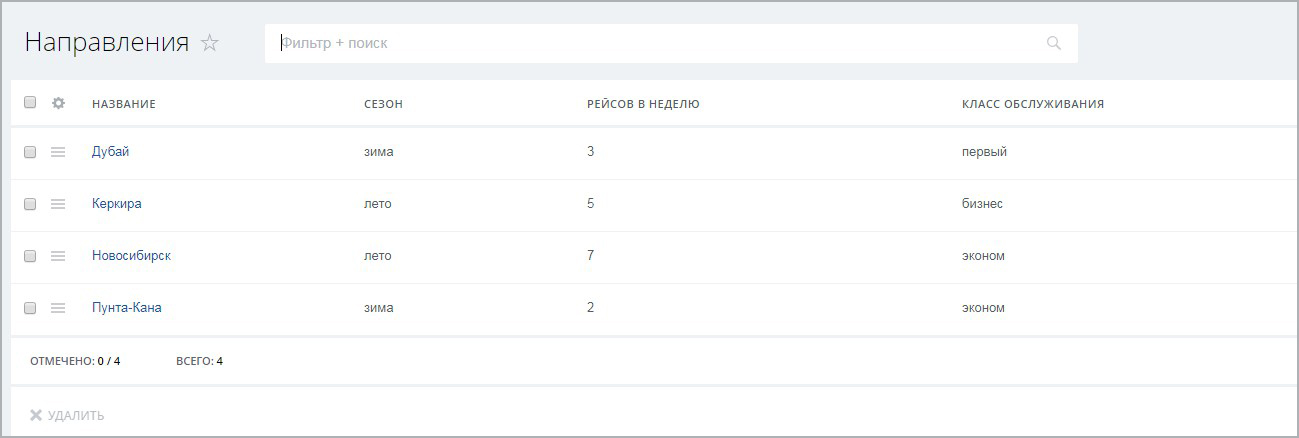The height and width of the screenshot is (438, 1299).
Task: Check the Дубай row checkbox
Action: click(x=30, y=151)
